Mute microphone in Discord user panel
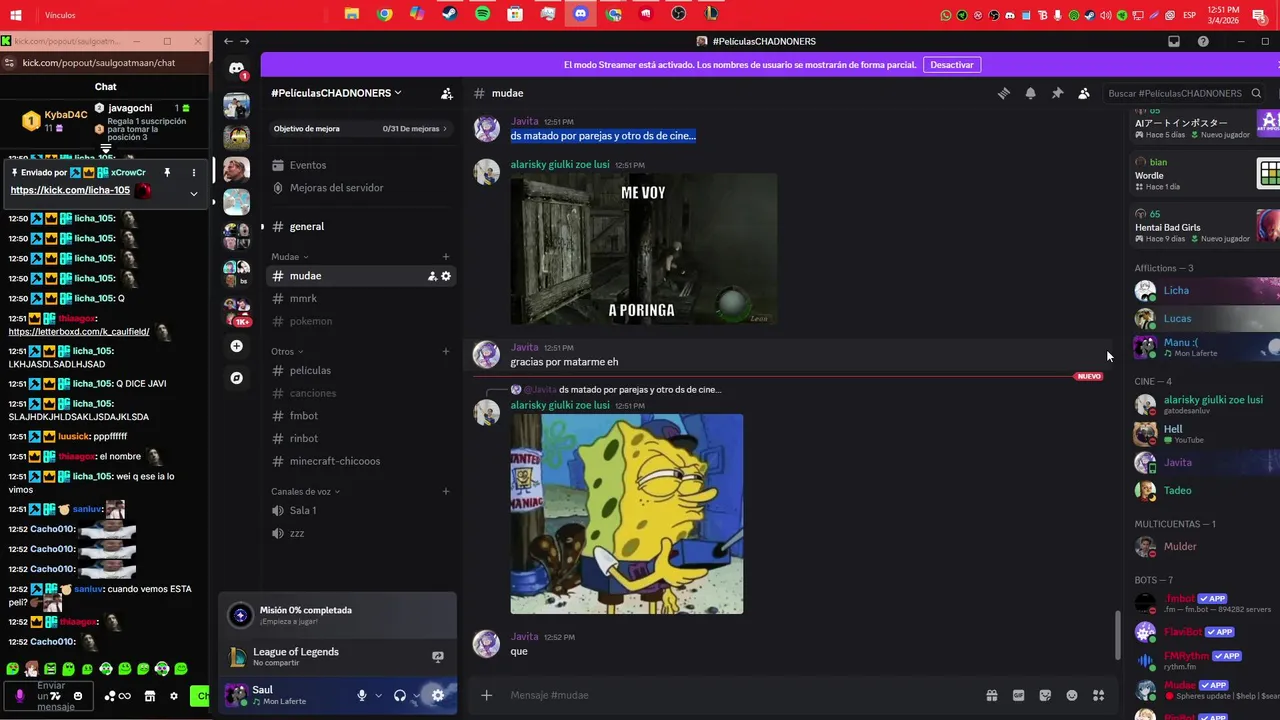This screenshot has height=720, width=1280. tap(362, 695)
